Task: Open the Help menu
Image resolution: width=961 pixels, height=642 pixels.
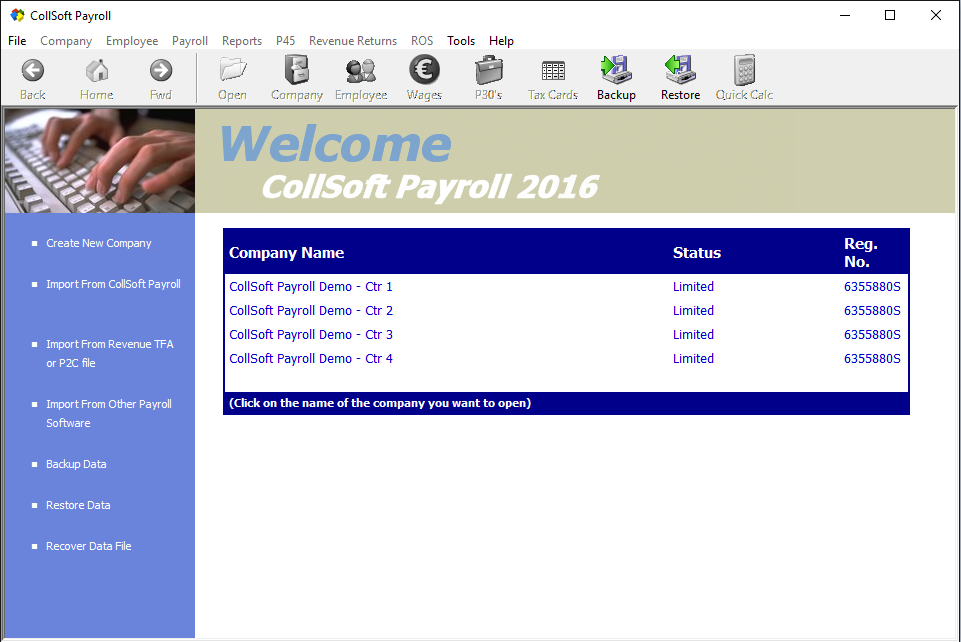Action: pyautogui.click(x=501, y=41)
